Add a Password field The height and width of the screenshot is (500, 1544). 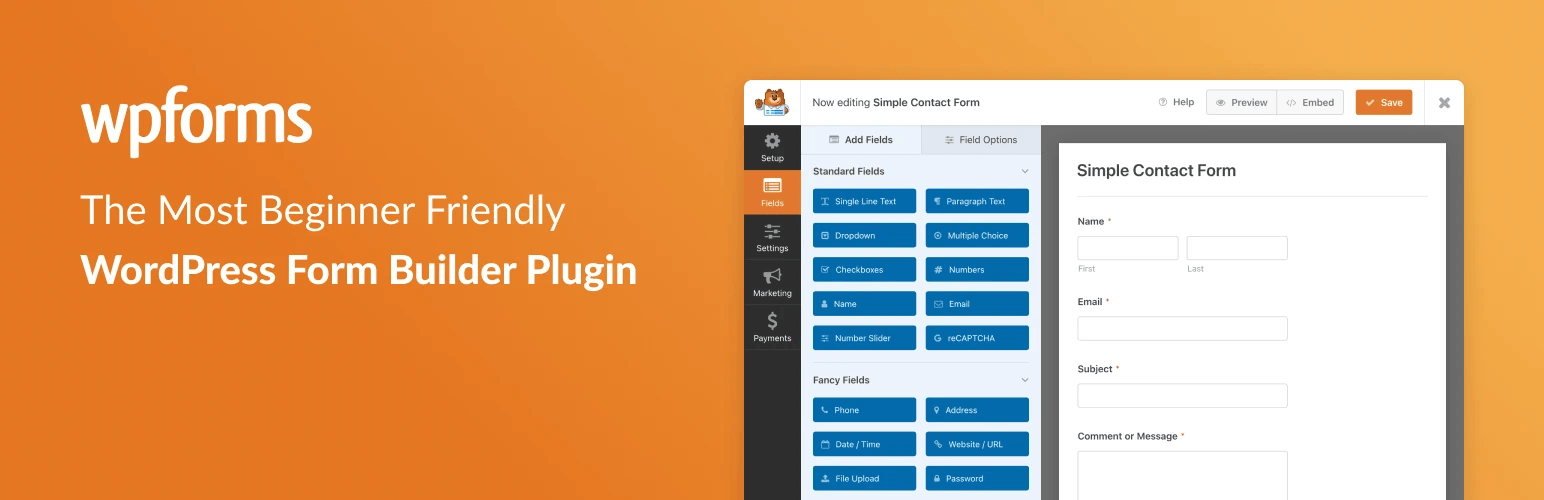point(977,478)
